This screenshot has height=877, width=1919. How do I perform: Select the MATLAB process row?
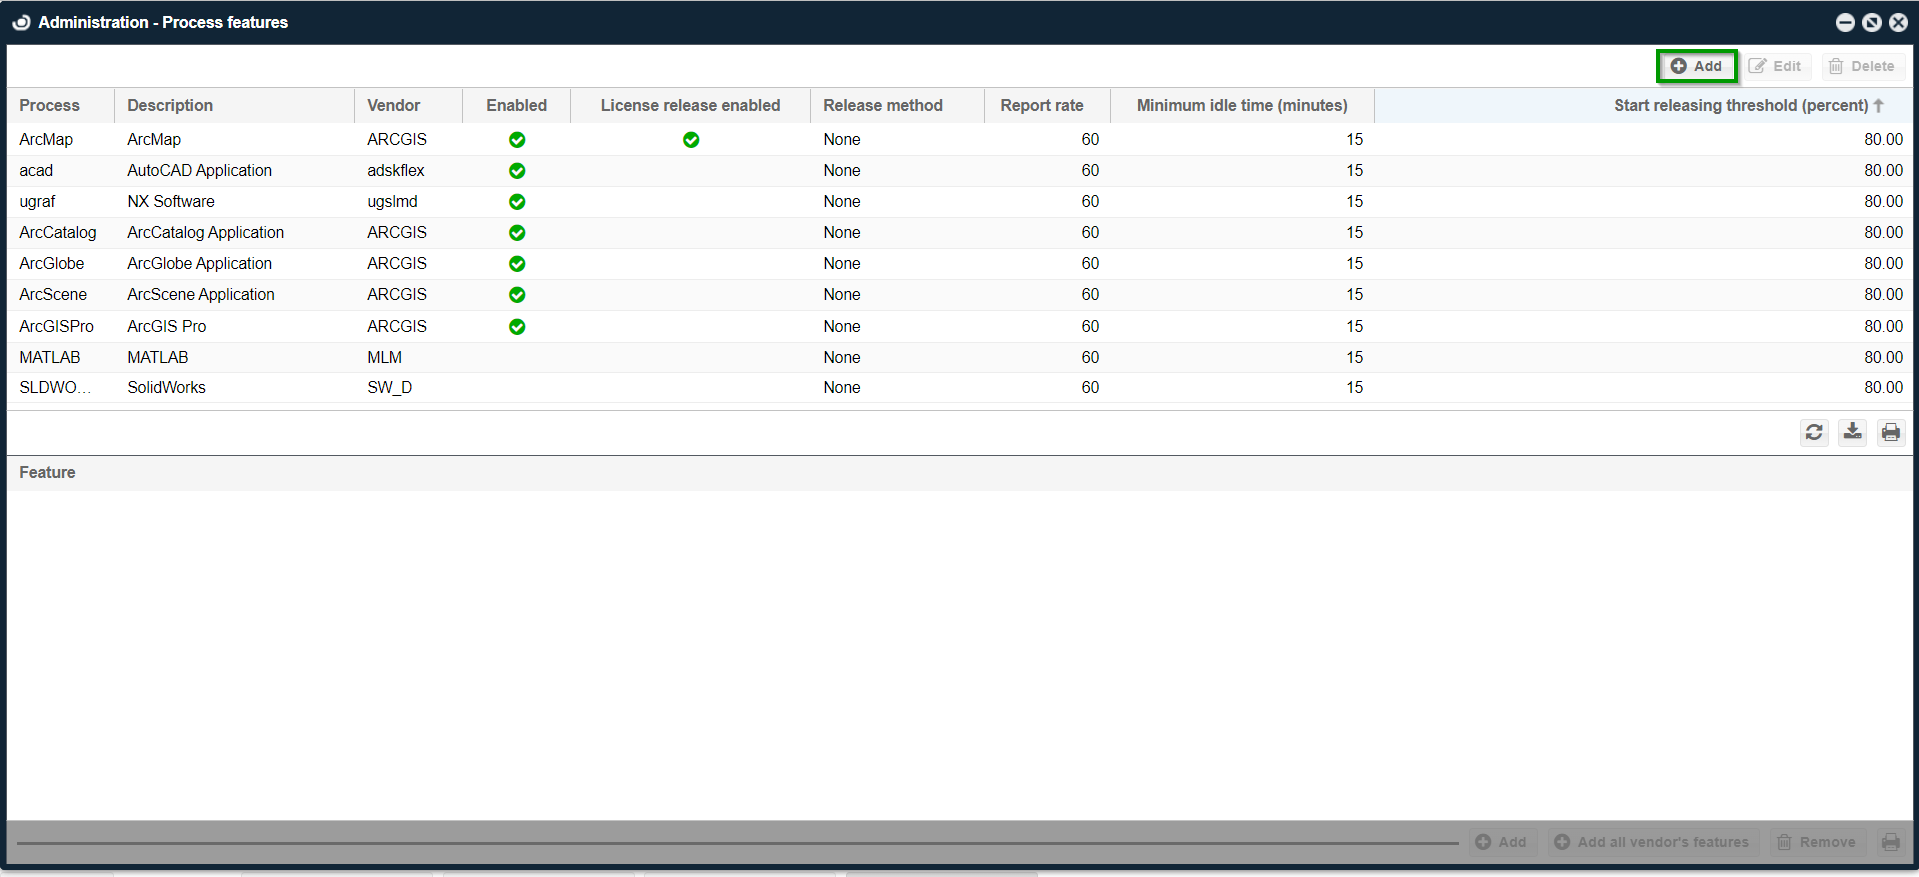[x=50, y=357]
